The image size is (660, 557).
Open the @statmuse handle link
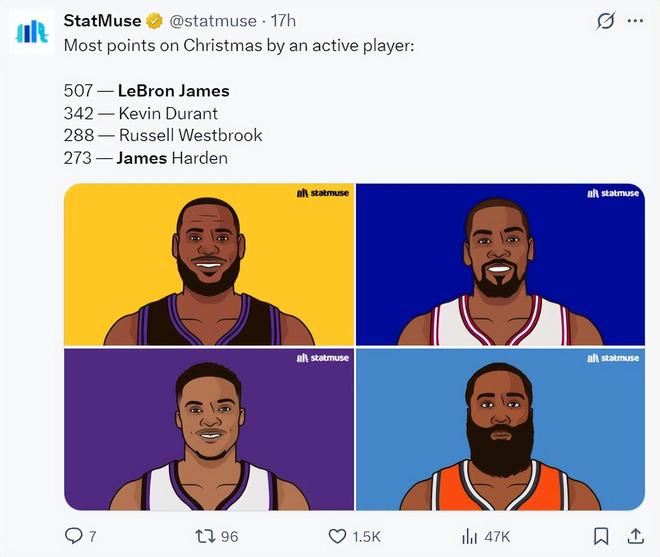point(218,21)
